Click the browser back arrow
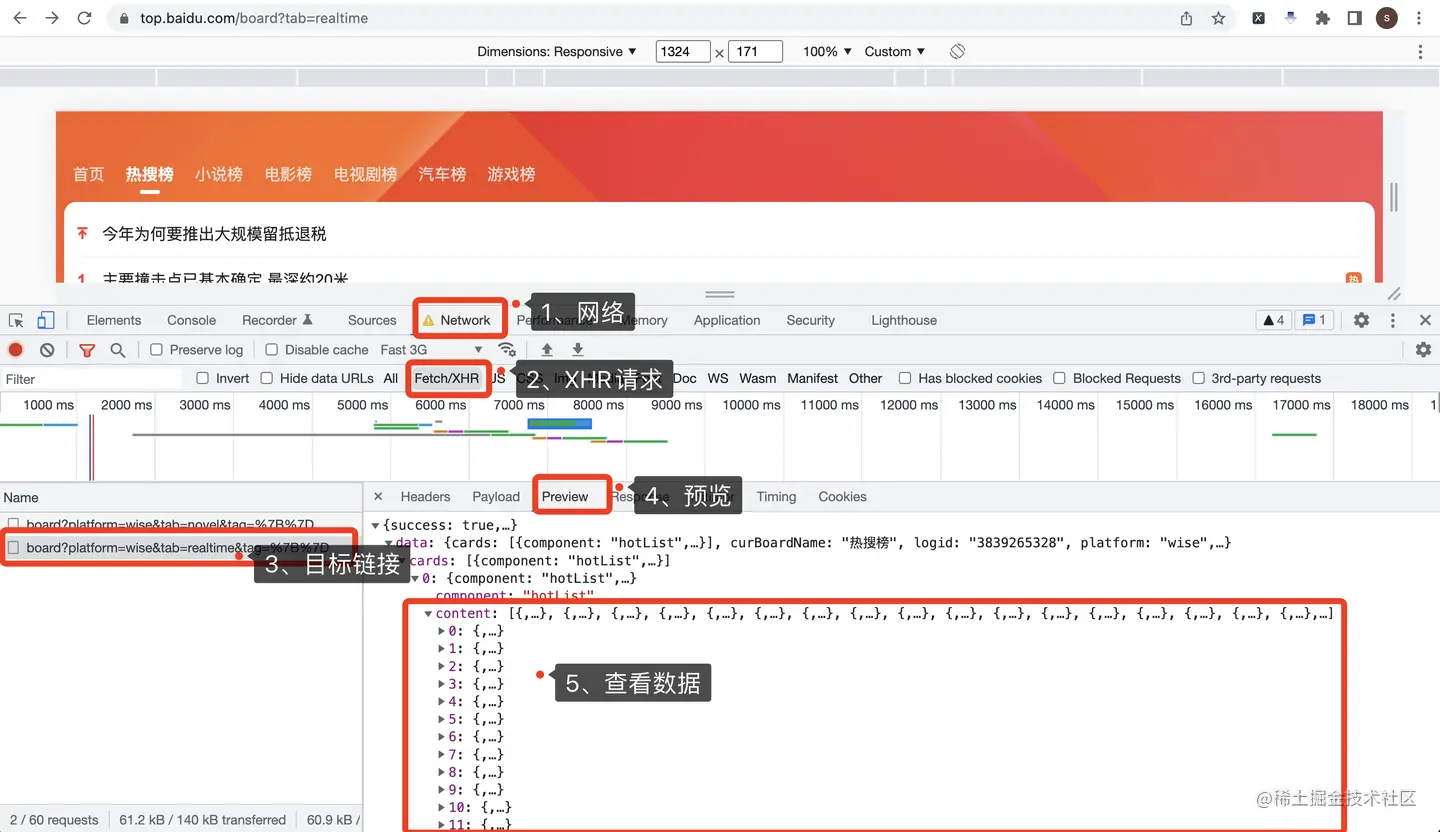Image resolution: width=1440 pixels, height=832 pixels. point(21,18)
